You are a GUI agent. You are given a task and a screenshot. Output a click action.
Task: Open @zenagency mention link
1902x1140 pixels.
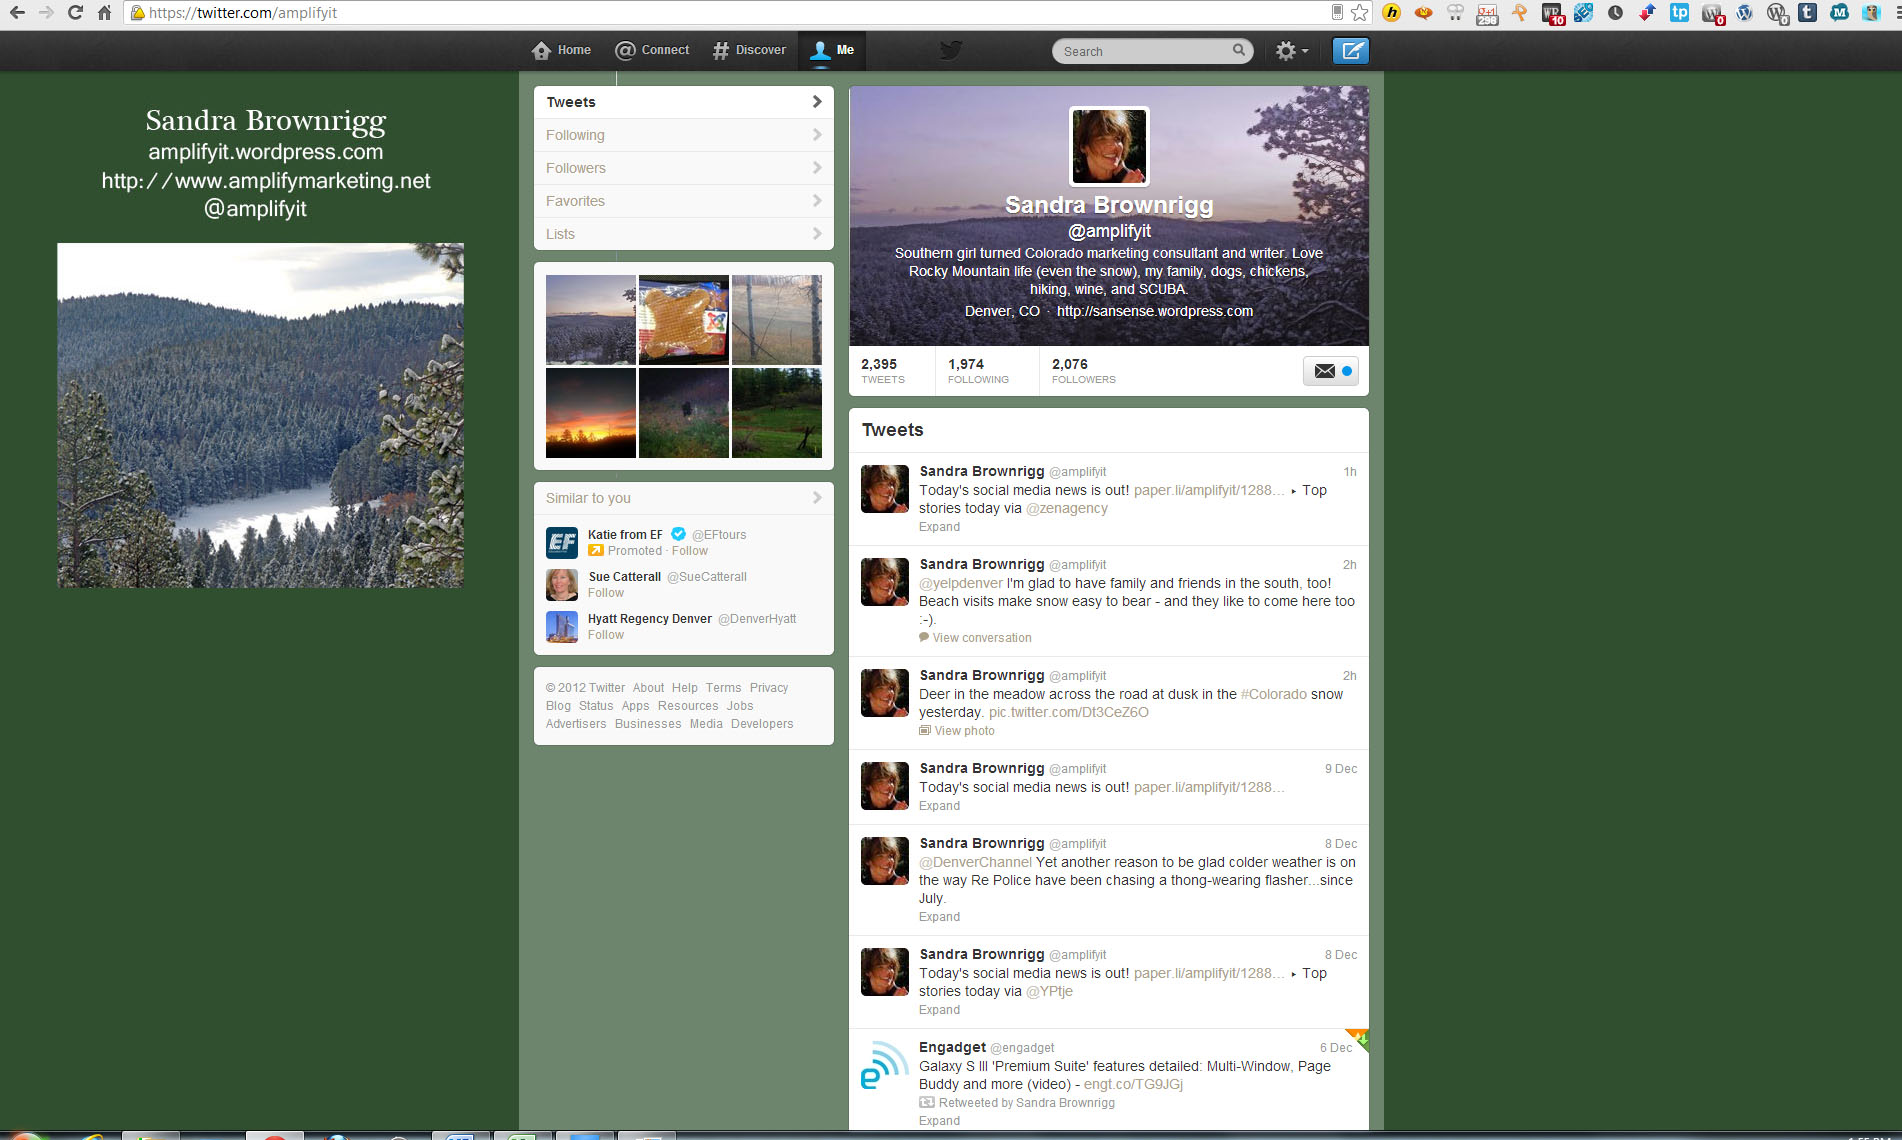click(x=1067, y=508)
